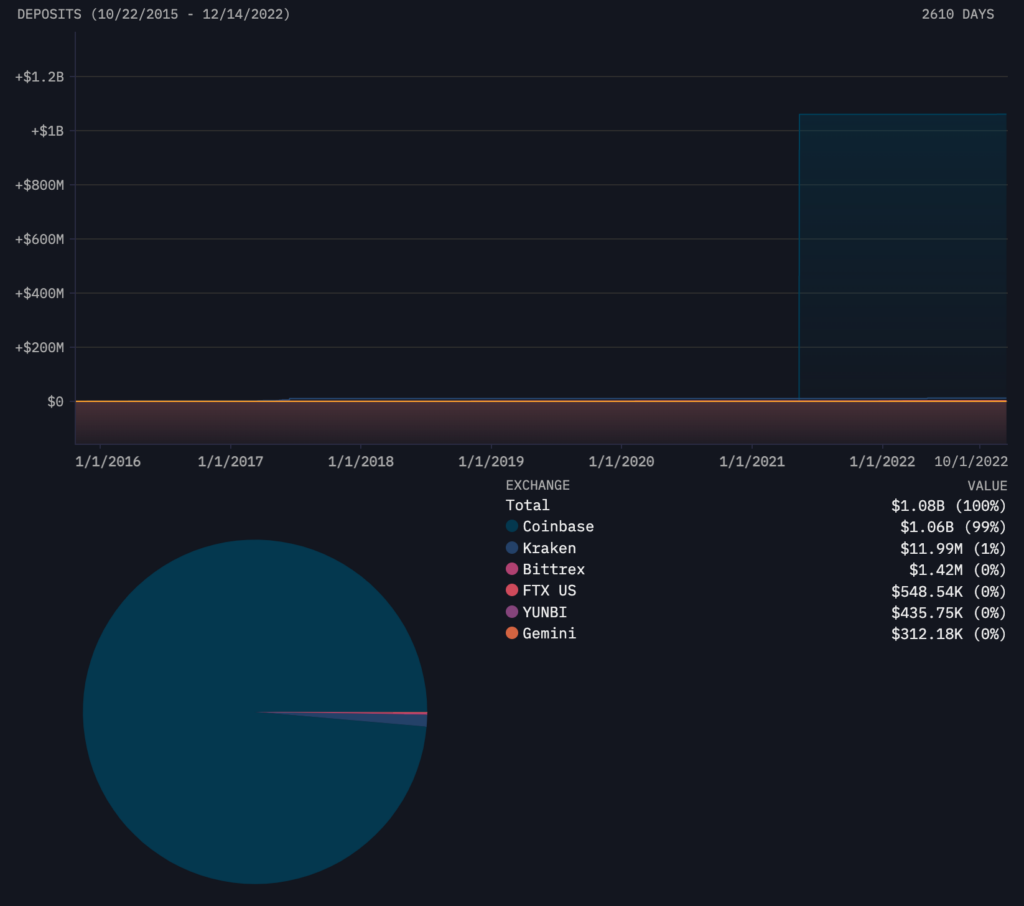Click the DEPOSITS date range title
Screen dimensions: 1024x906
[153, 14]
